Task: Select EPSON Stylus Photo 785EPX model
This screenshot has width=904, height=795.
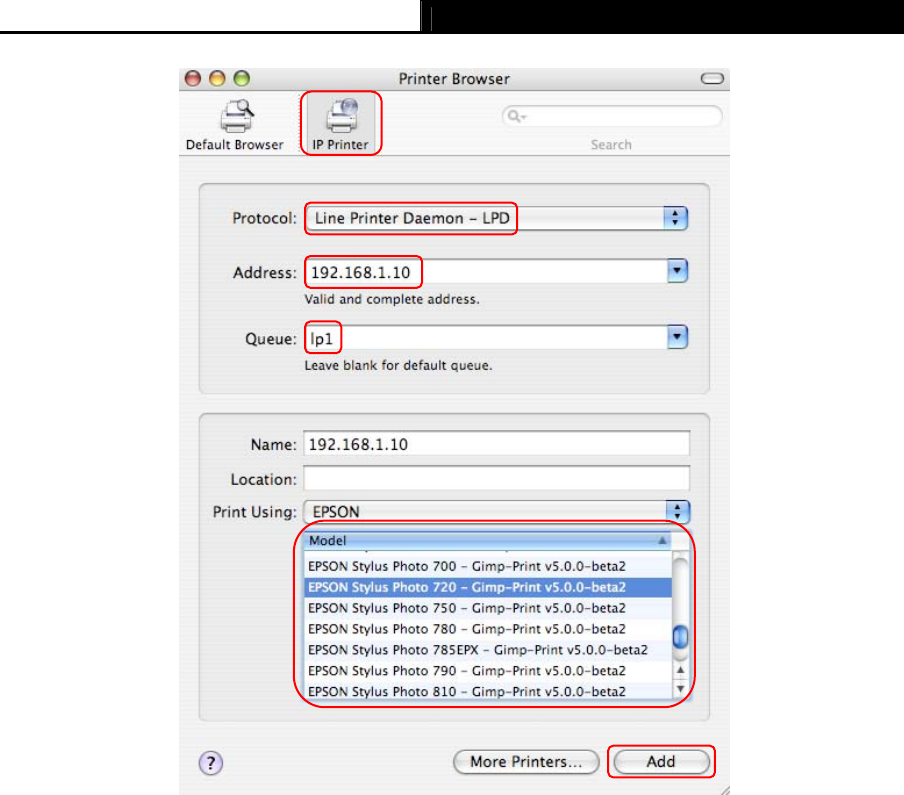Action: point(488,650)
